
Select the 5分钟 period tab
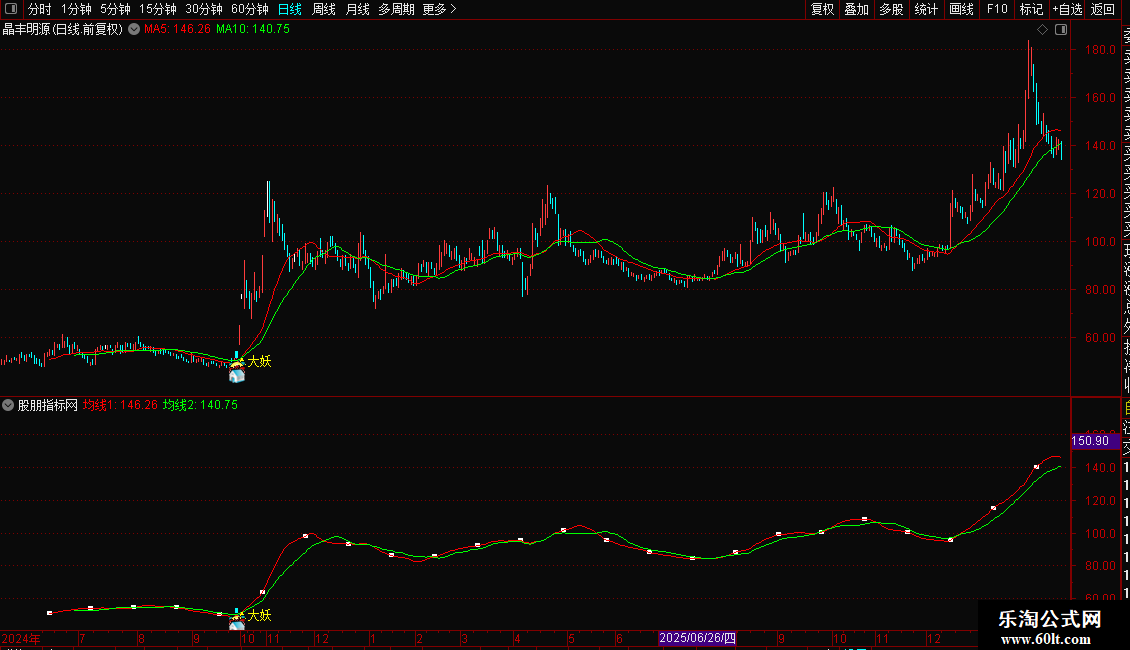pyautogui.click(x=115, y=9)
